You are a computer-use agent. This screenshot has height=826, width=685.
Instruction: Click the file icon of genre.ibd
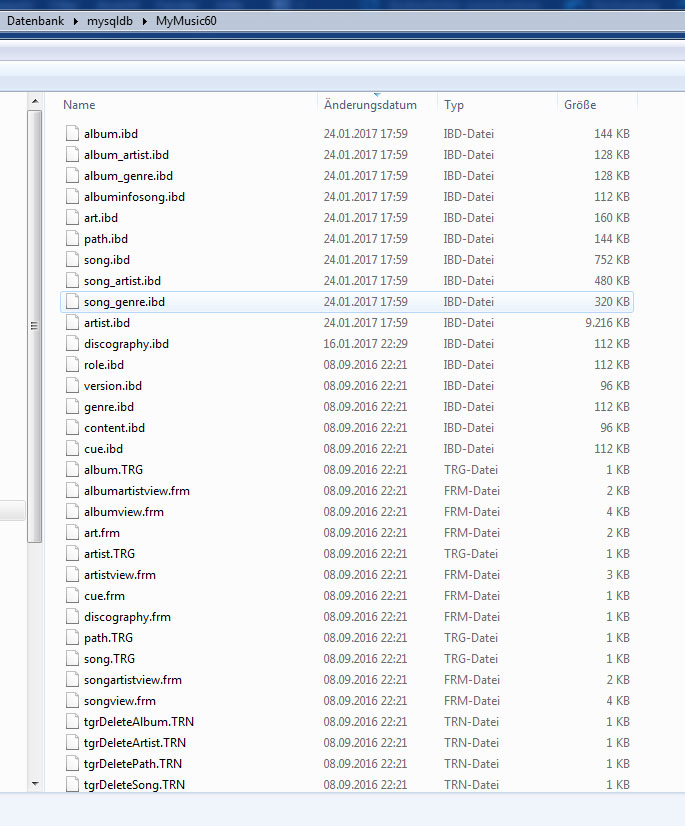coord(72,407)
